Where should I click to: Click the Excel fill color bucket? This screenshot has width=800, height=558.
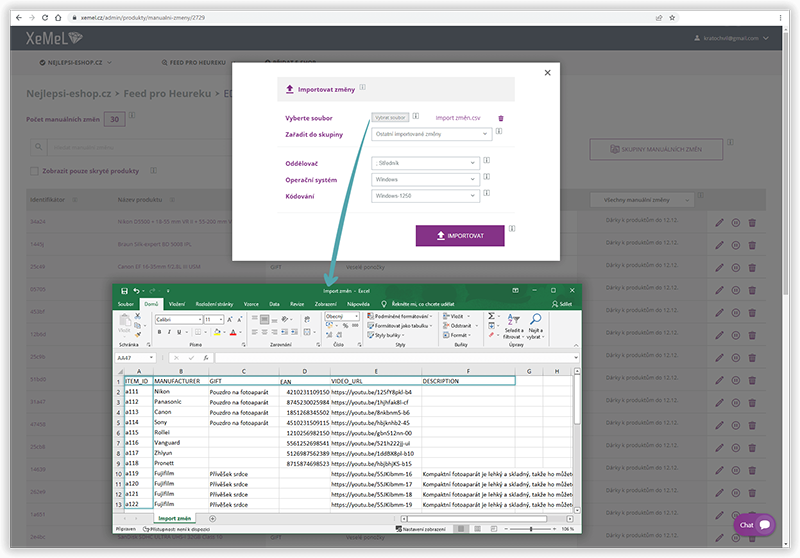coord(217,332)
